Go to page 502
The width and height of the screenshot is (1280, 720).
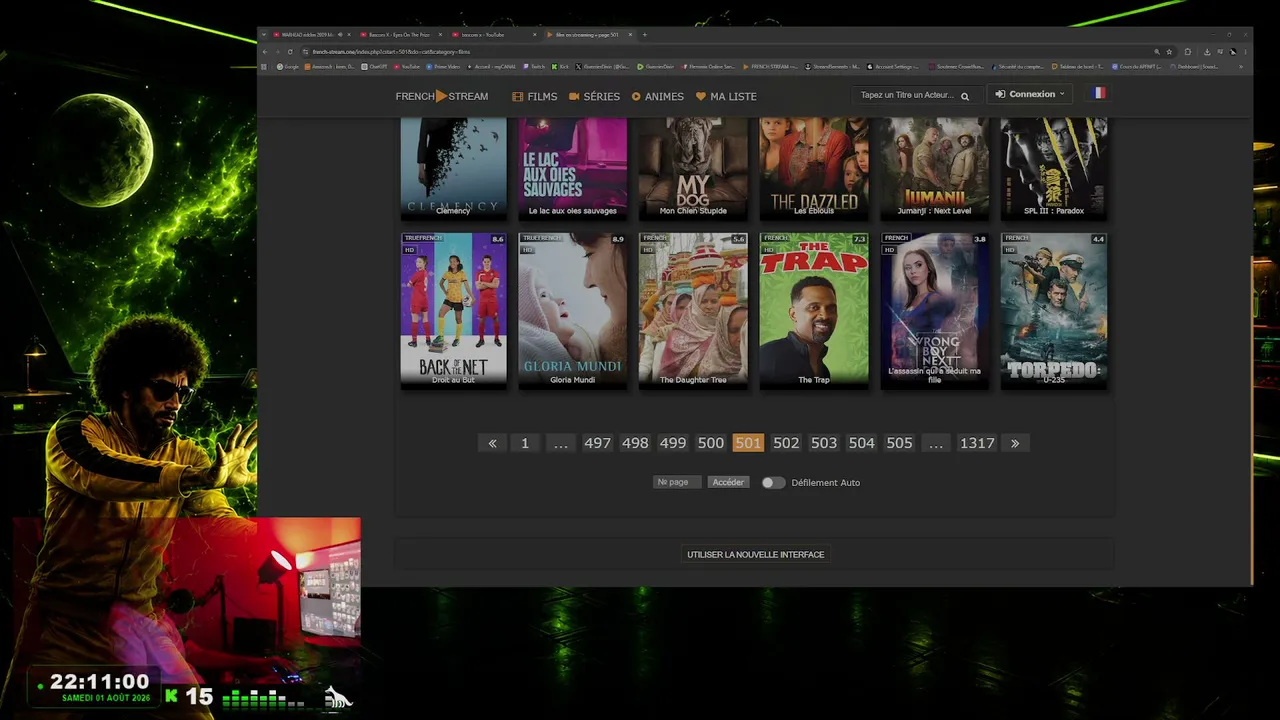[x=786, y=443]
